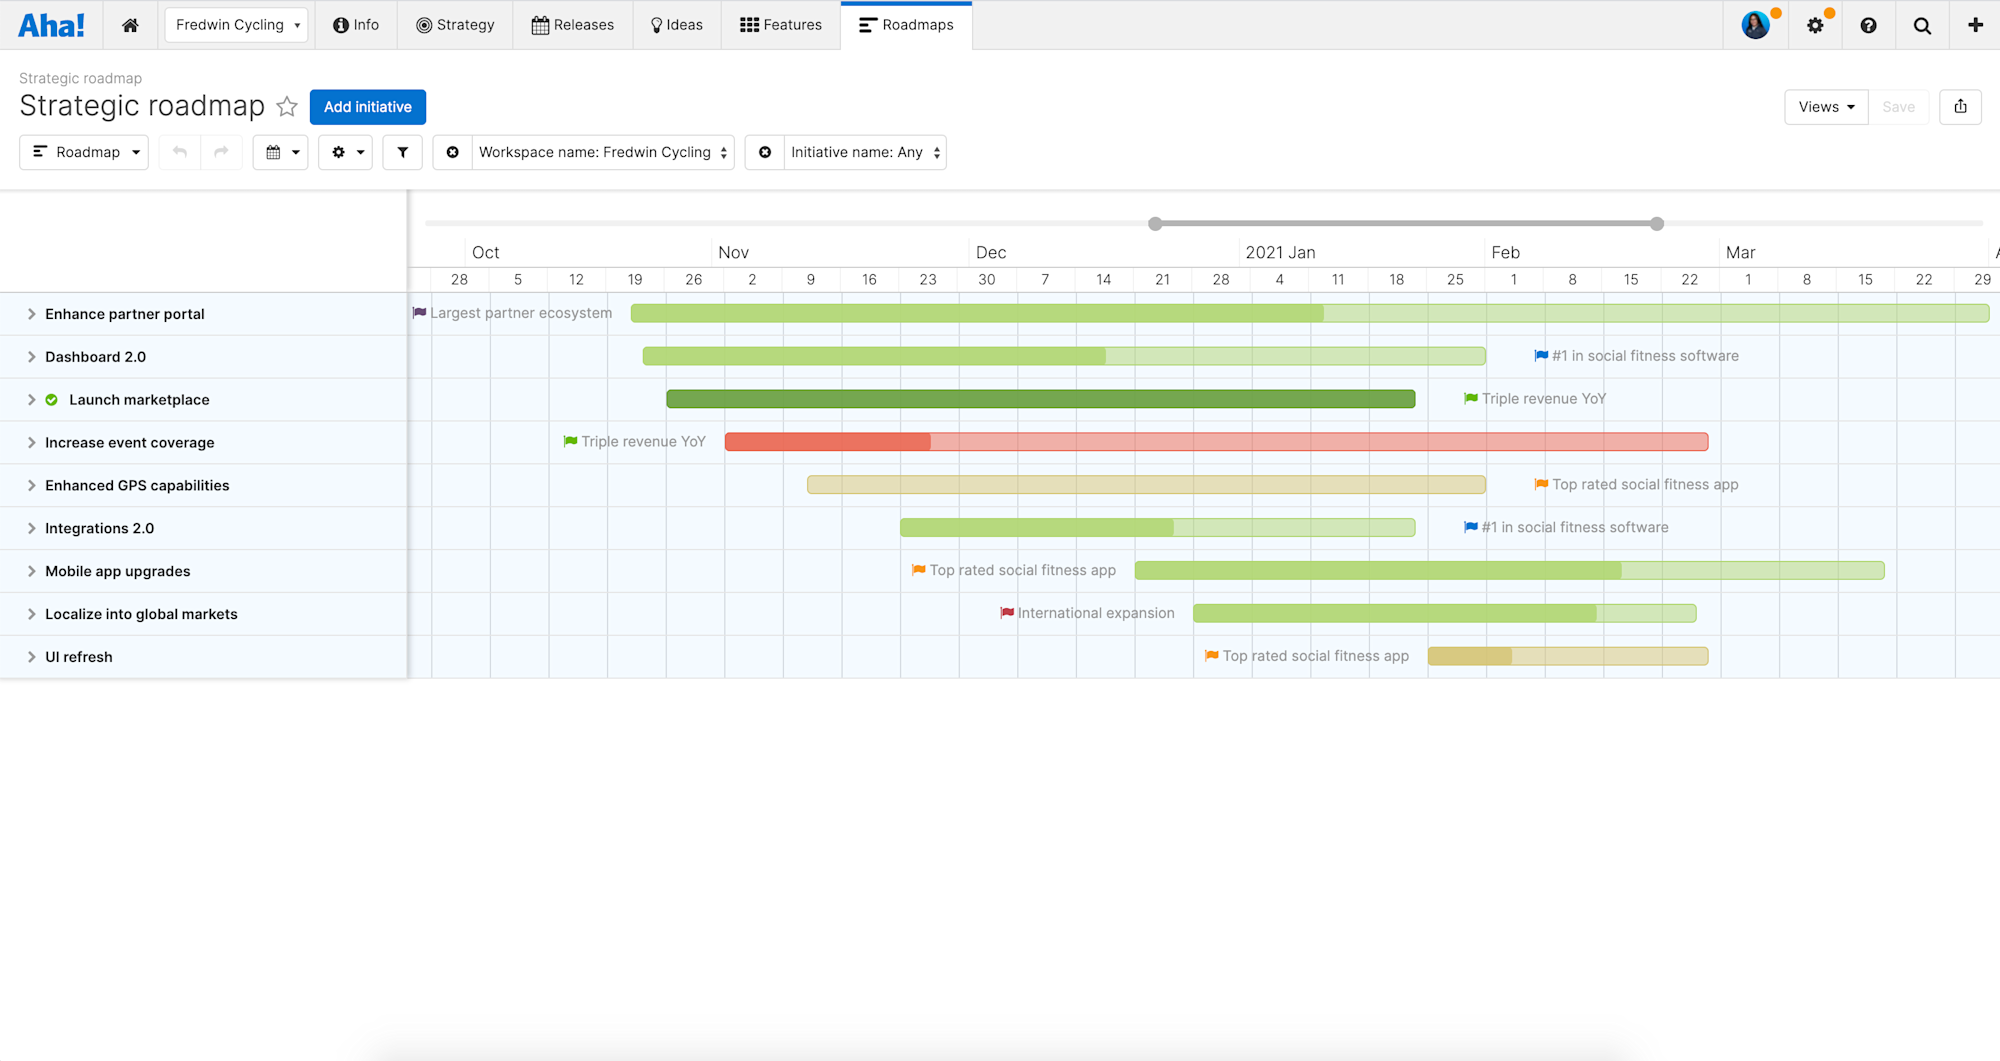Expand Enhance partner portal row

32,314
